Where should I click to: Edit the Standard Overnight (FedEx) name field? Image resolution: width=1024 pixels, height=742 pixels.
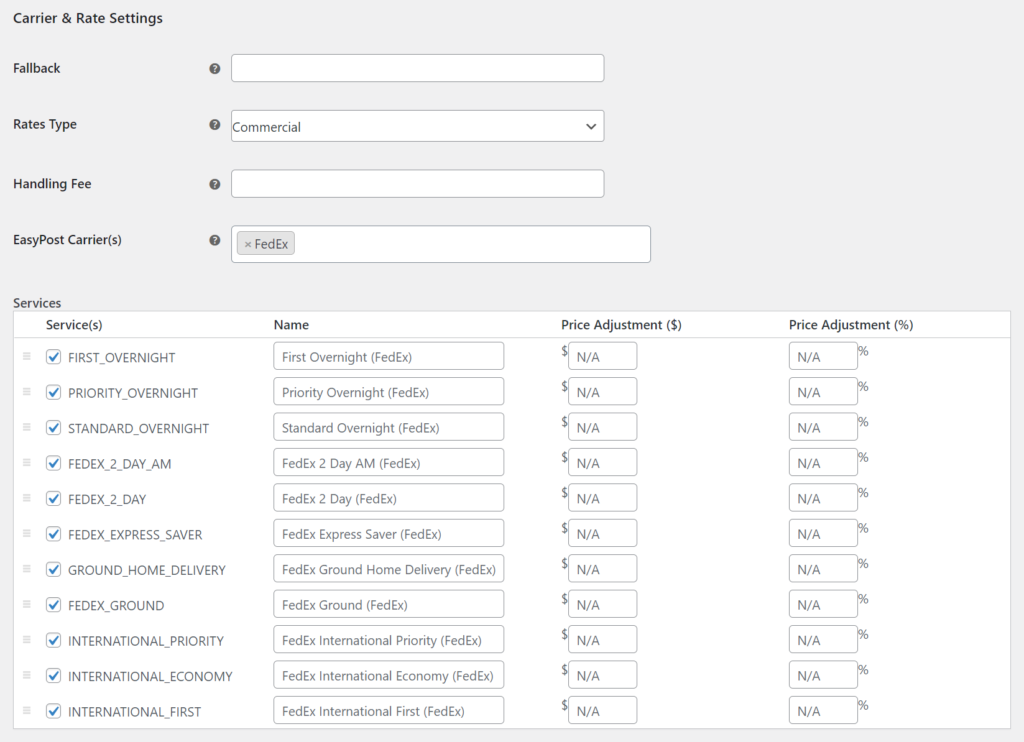click(x=388, y=428)
